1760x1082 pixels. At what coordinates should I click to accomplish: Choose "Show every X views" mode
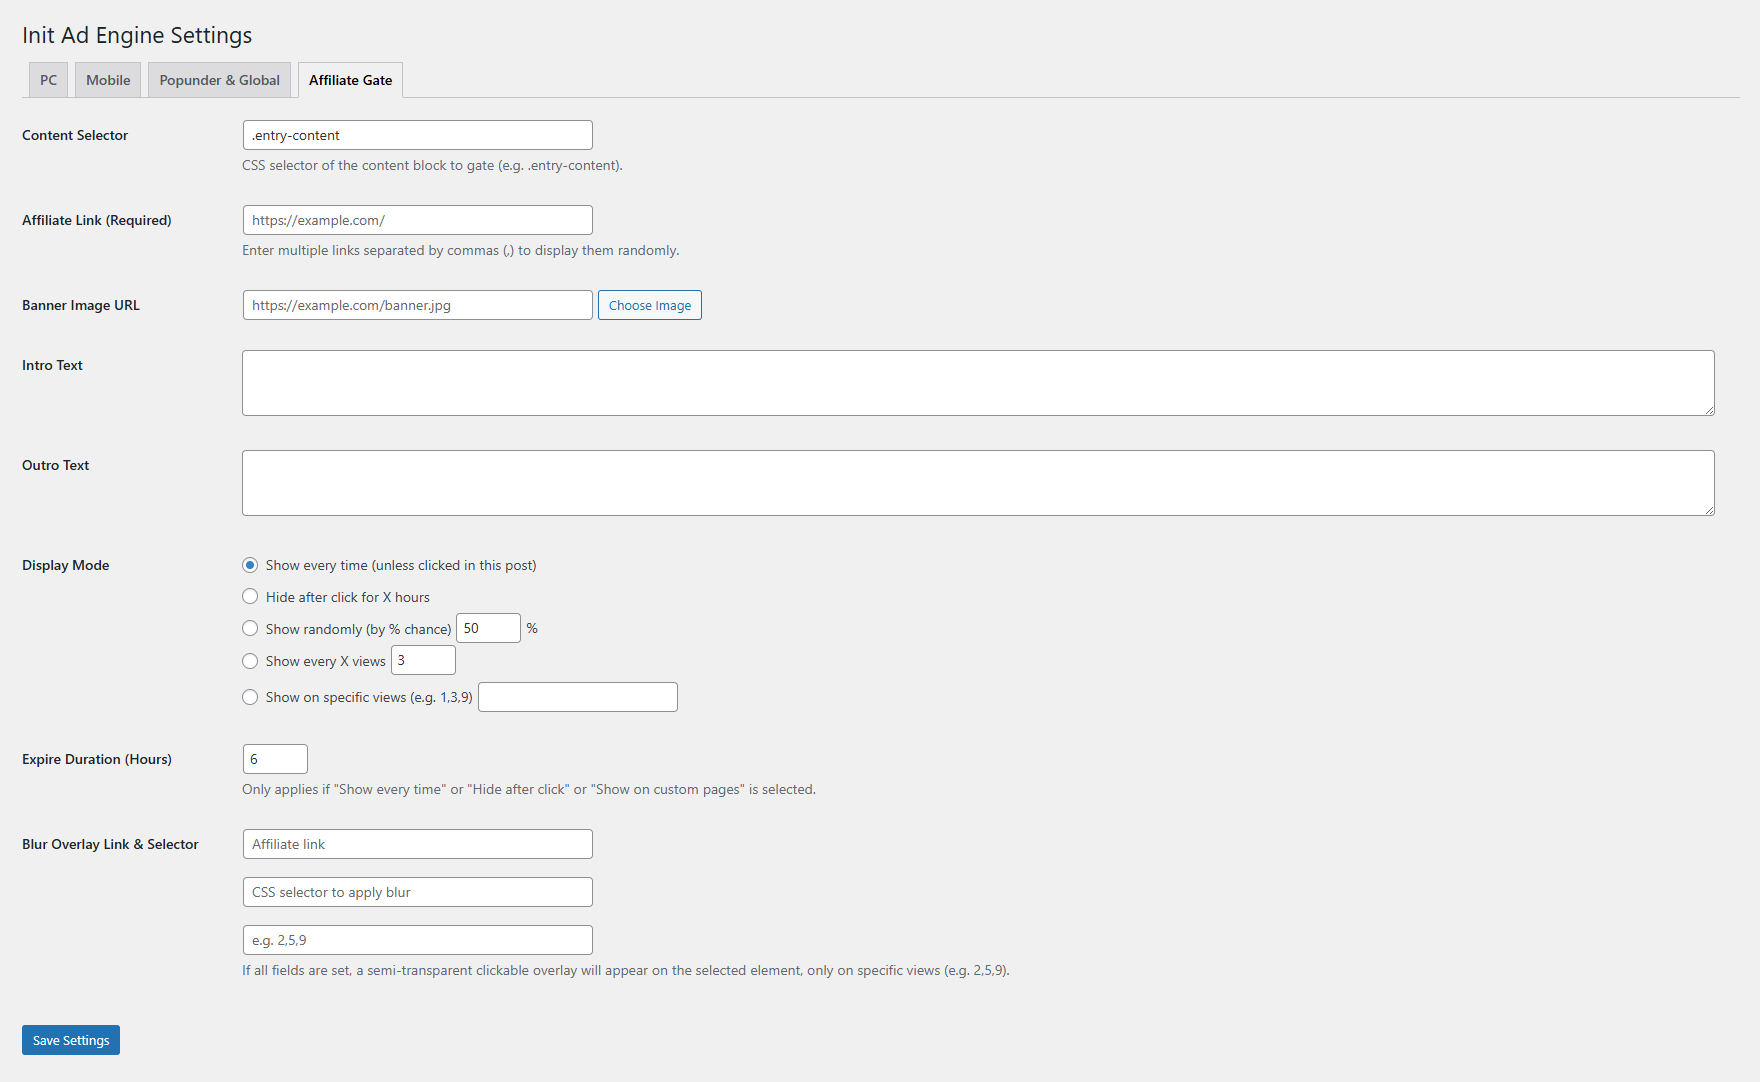tap(250, 661)
